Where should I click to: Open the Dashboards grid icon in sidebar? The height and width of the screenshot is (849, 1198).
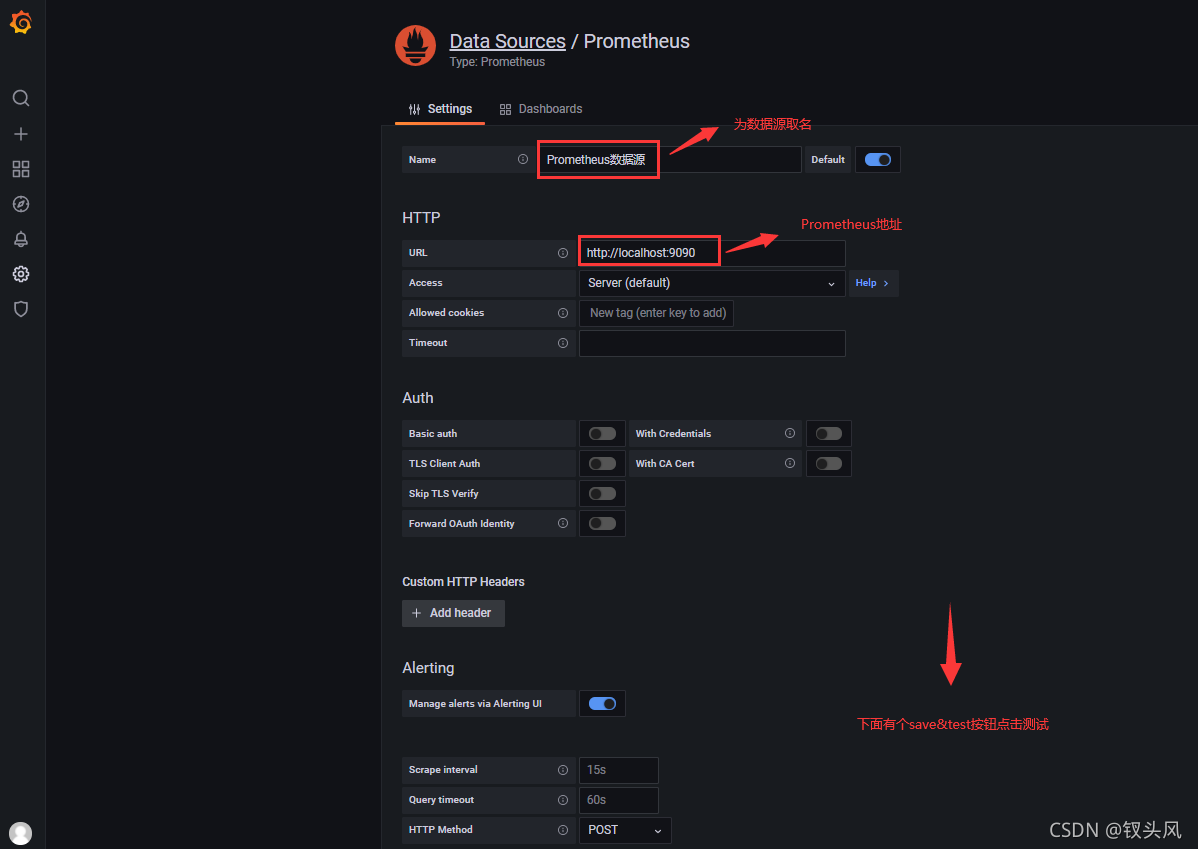tap(21, 169)
